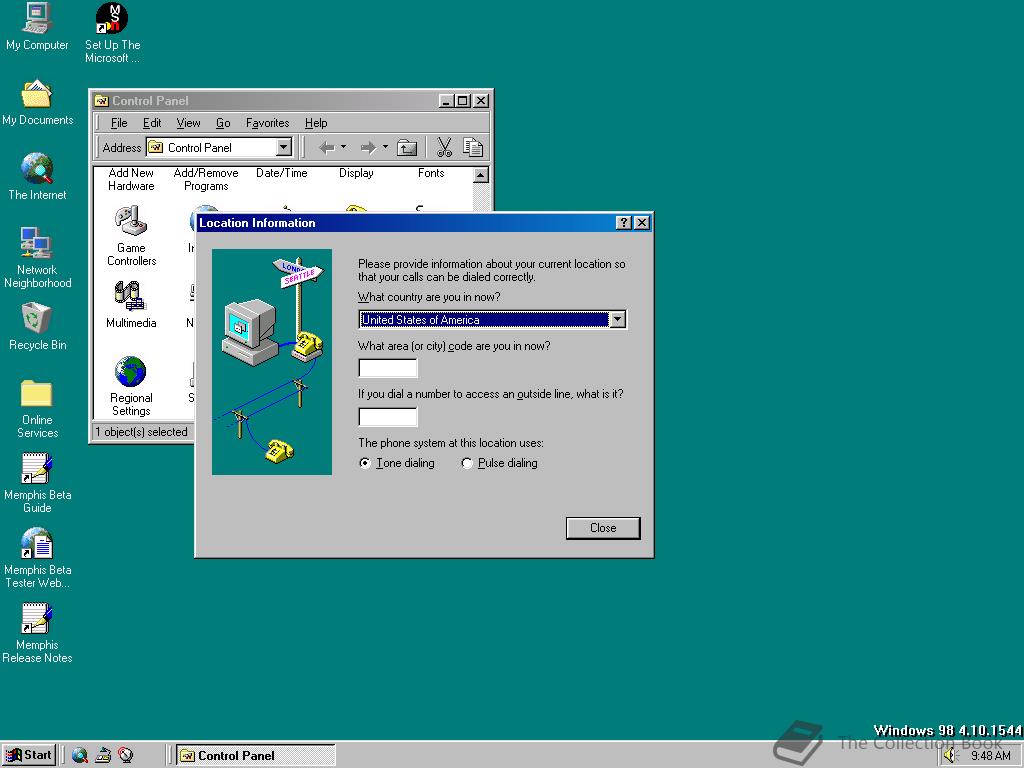Click the Up folder toolbar button
This screenshot has height=768, width=1024.
click(x=407, y=148)
